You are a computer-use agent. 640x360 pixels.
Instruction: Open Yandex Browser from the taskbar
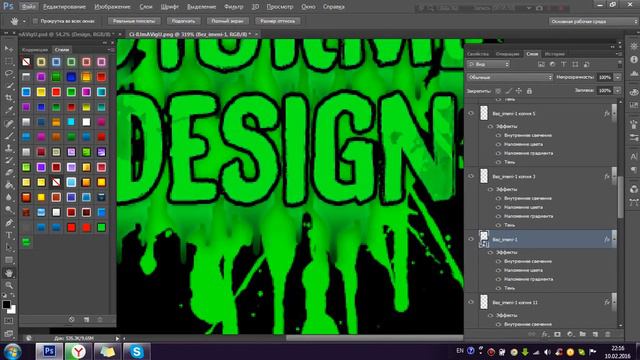pos(78,351)
